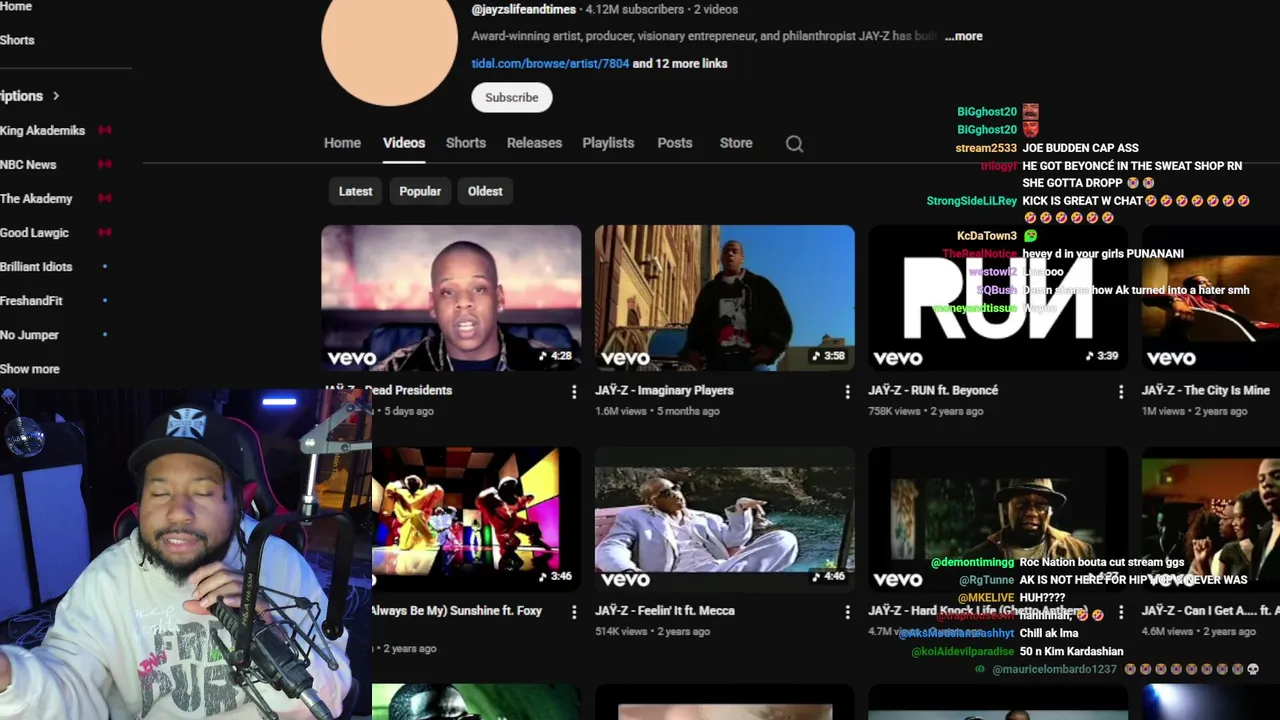Play the RUN ft. Beyoncé thumbnail

(998, 298)
